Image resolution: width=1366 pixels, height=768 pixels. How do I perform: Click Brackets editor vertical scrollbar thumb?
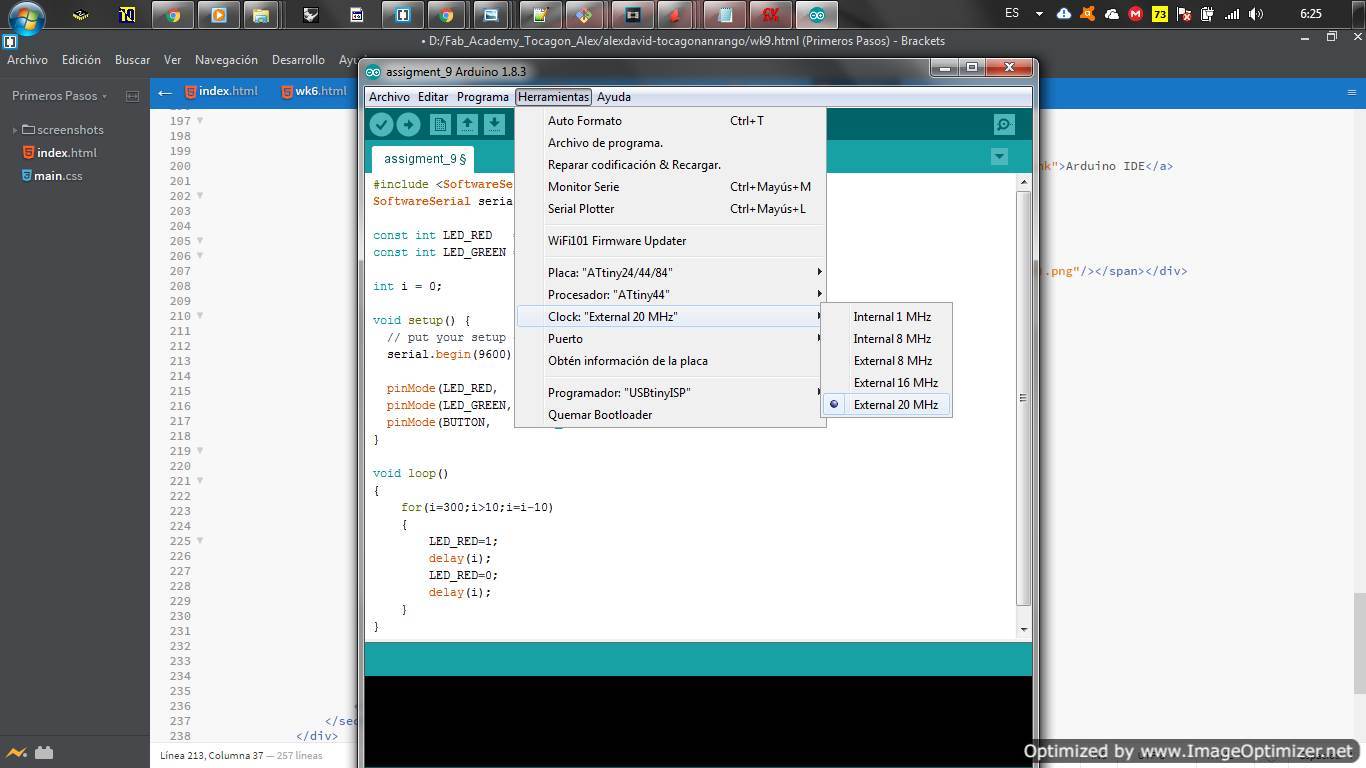(x=1360, y=643)
